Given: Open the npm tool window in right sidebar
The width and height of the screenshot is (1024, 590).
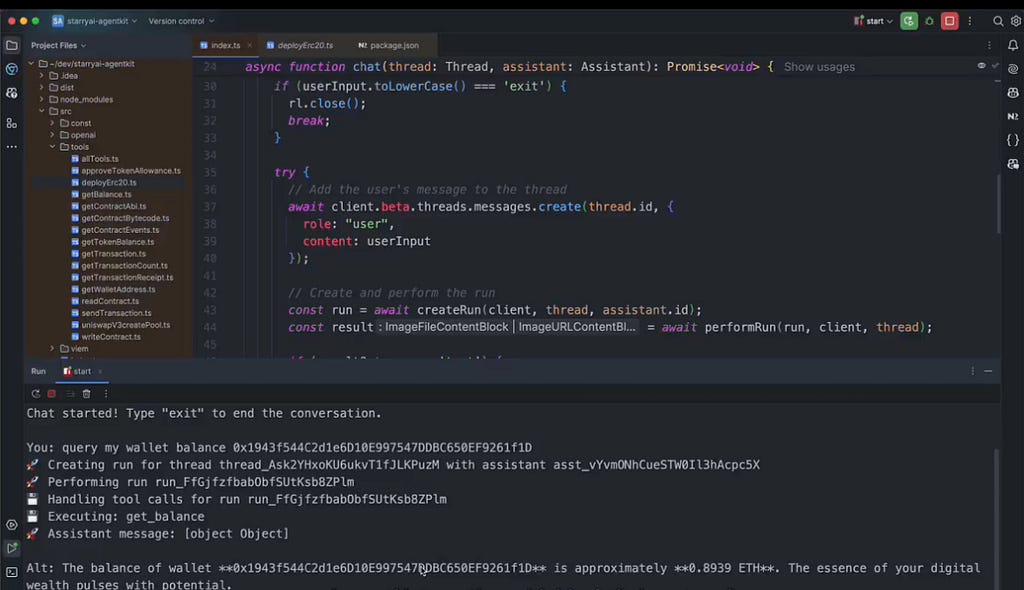Looking at the screenshot, I should tap(1013, 116).
